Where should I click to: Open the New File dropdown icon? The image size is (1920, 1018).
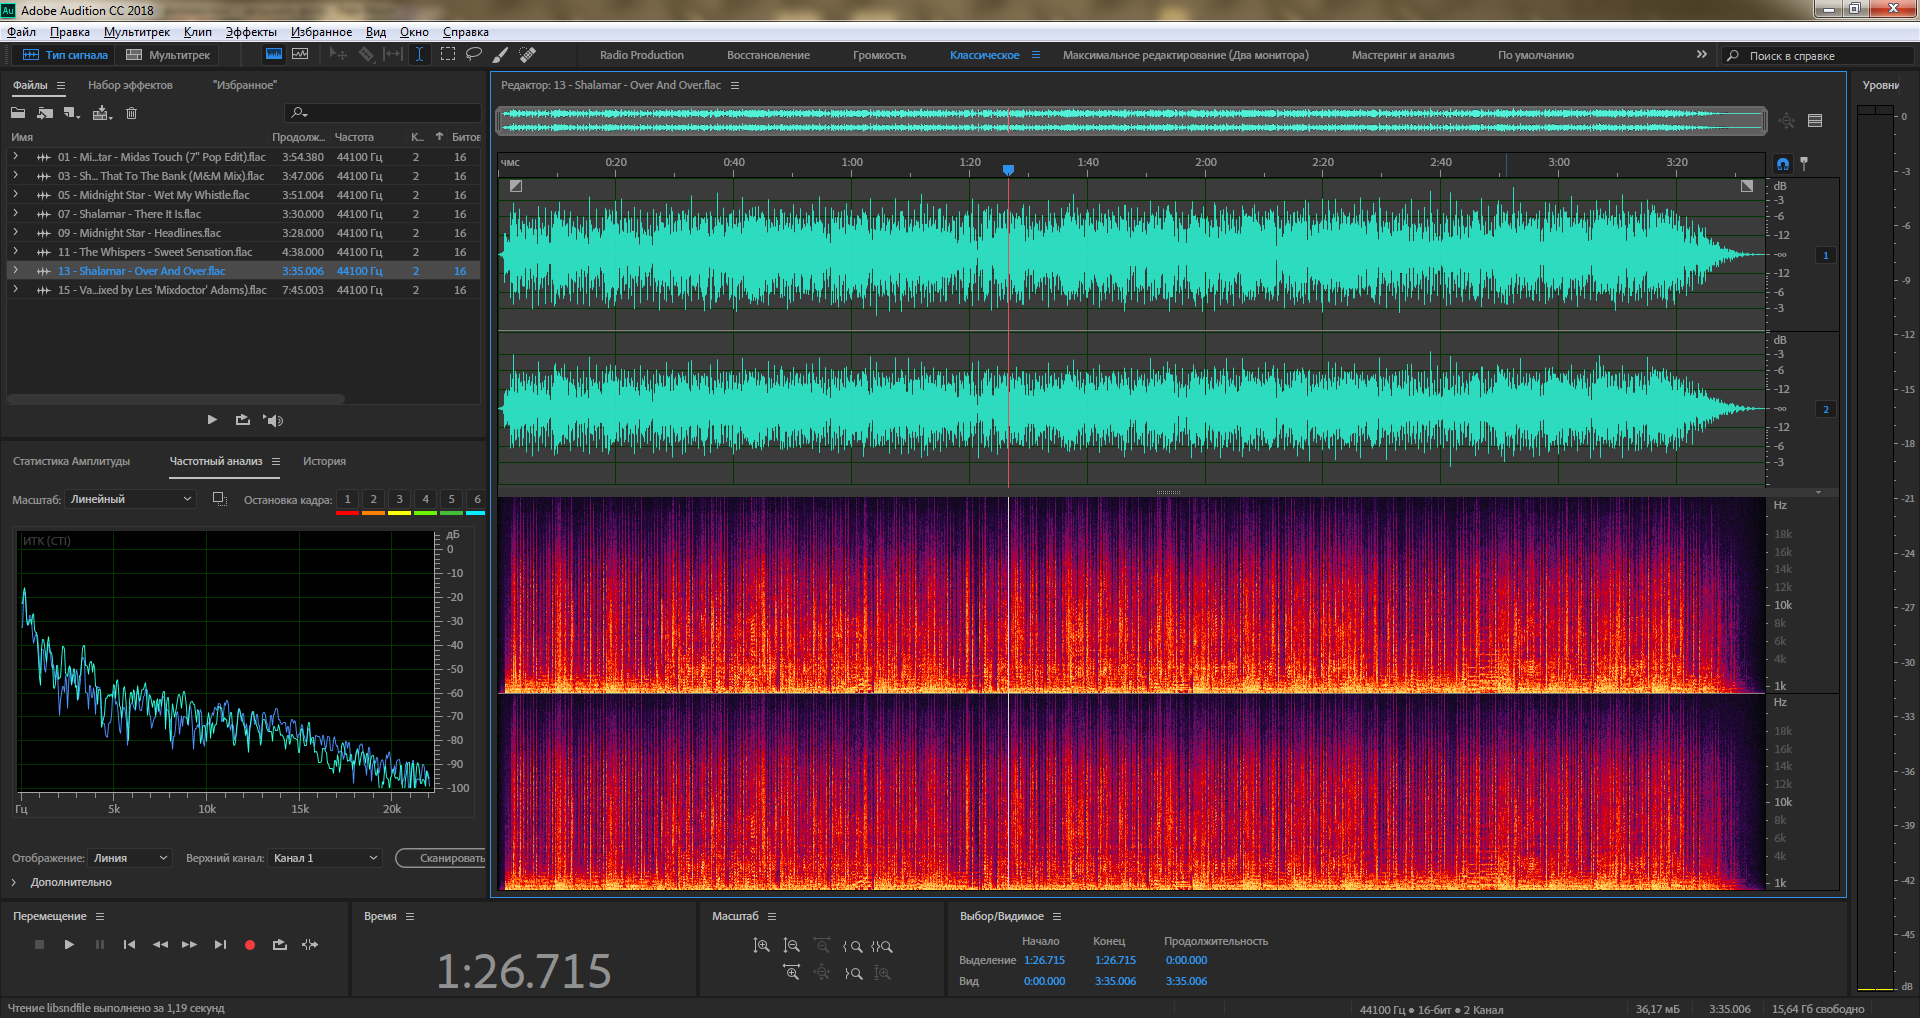click(x=72, y=113)
